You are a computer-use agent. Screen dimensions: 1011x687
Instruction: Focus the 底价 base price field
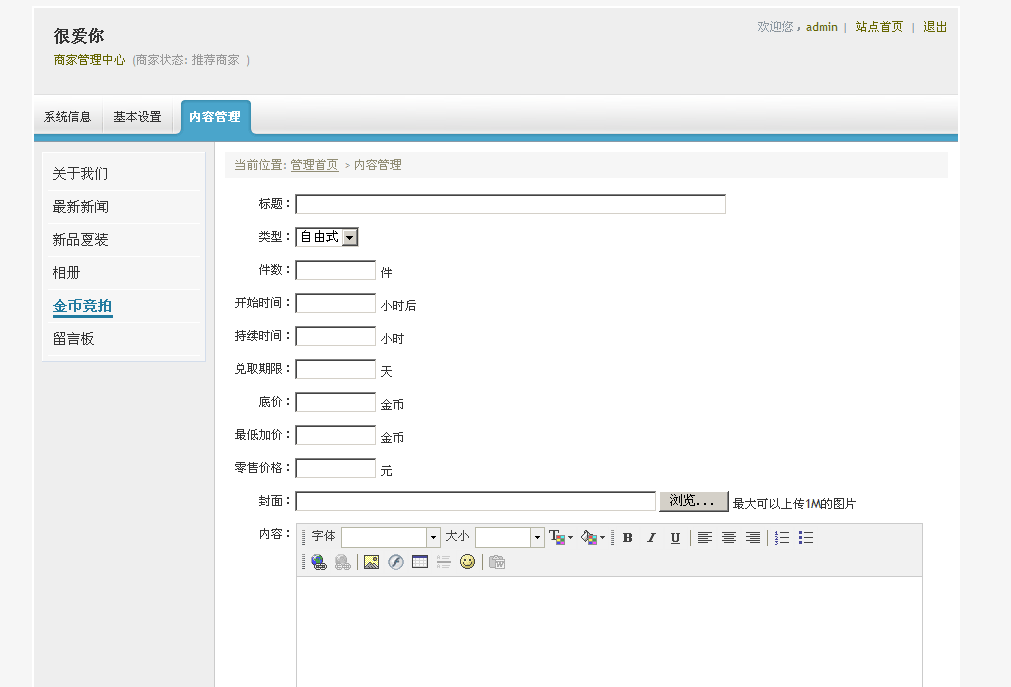335,402
